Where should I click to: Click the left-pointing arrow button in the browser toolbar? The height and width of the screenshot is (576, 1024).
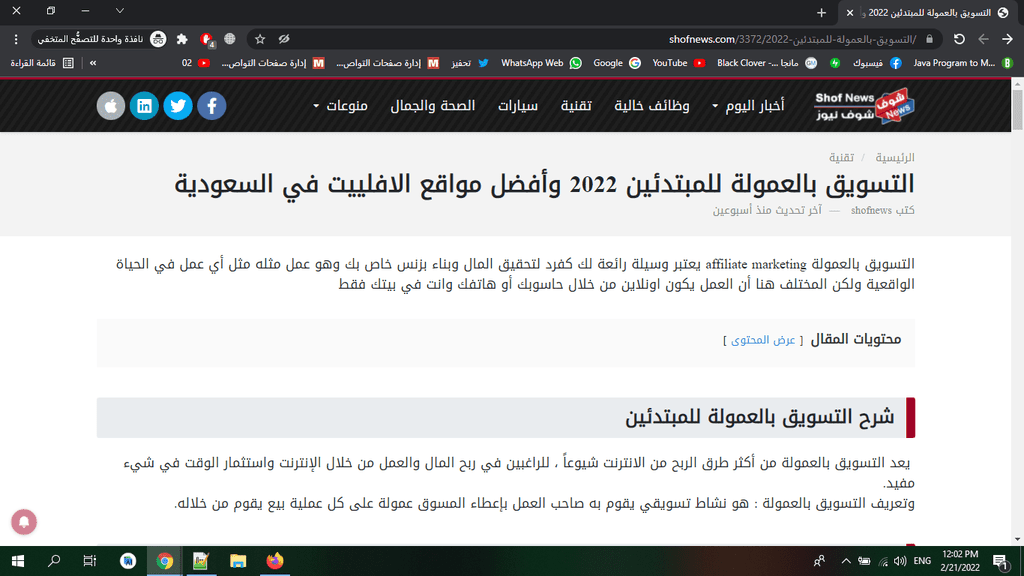984,39
